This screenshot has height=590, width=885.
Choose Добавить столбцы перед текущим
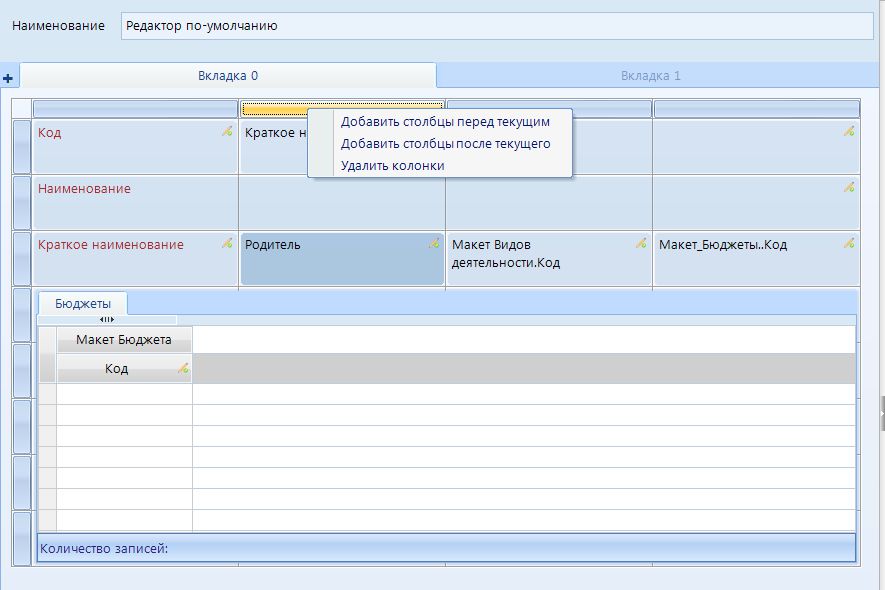coord(445,122)
